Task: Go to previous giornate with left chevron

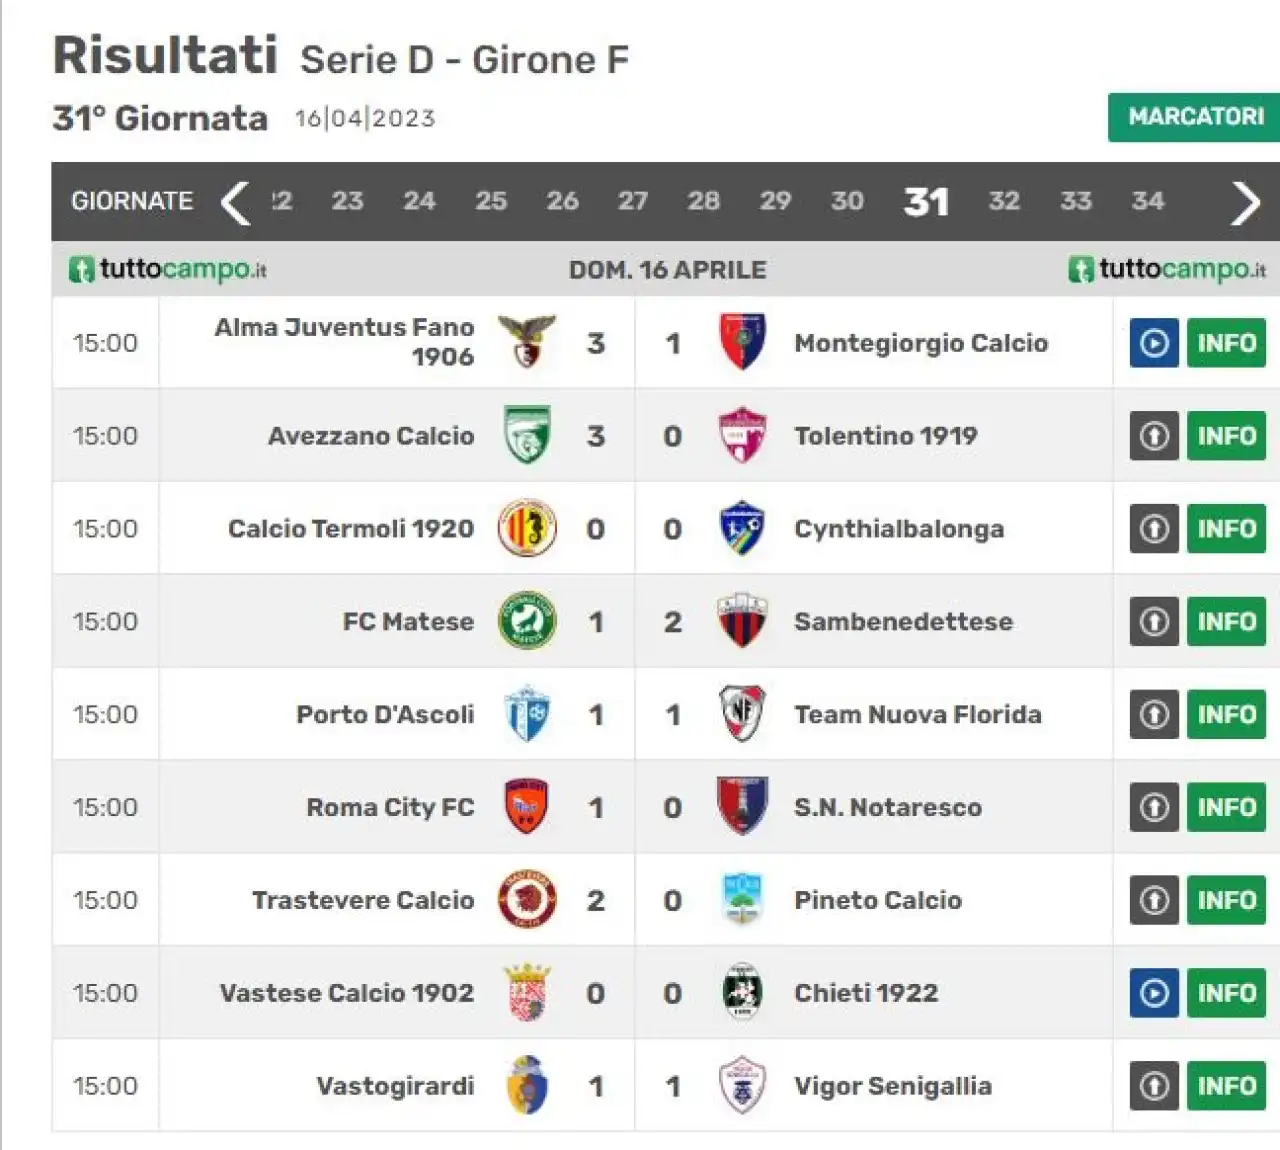Action: 236,202
